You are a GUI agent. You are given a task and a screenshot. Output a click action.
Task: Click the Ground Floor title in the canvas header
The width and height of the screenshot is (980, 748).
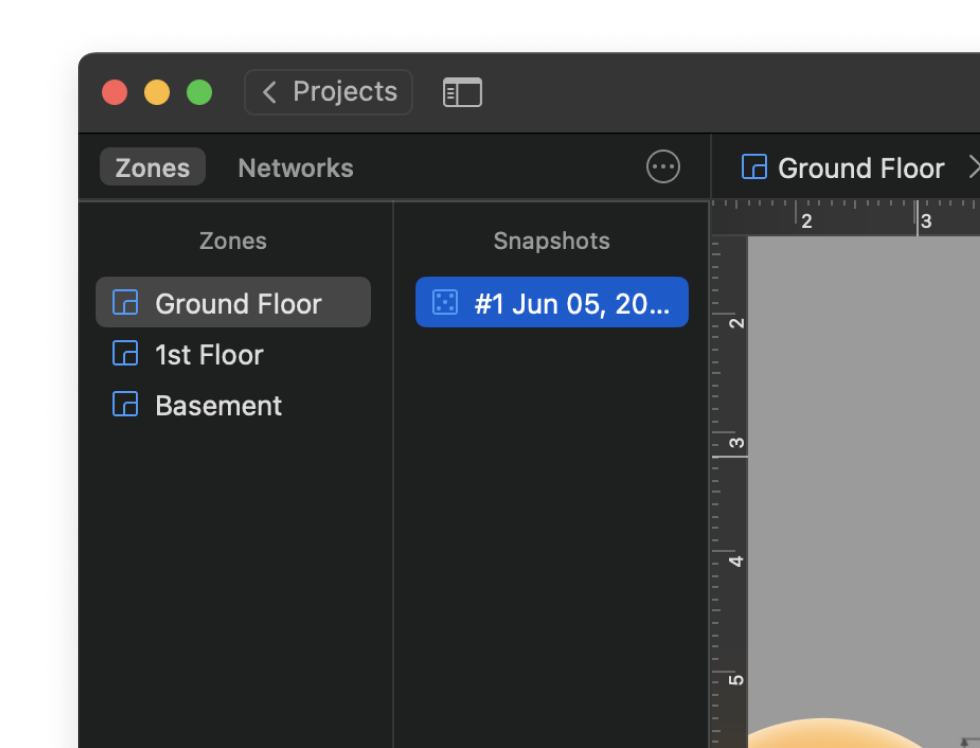860,168
